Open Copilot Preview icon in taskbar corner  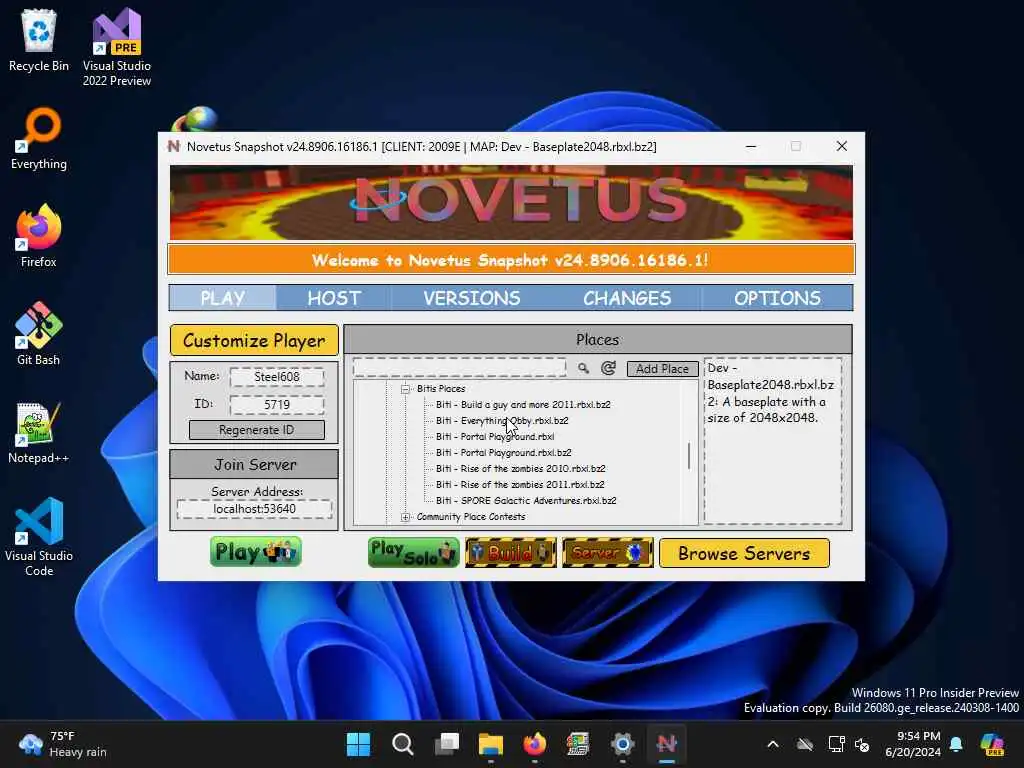click(992, 744)
